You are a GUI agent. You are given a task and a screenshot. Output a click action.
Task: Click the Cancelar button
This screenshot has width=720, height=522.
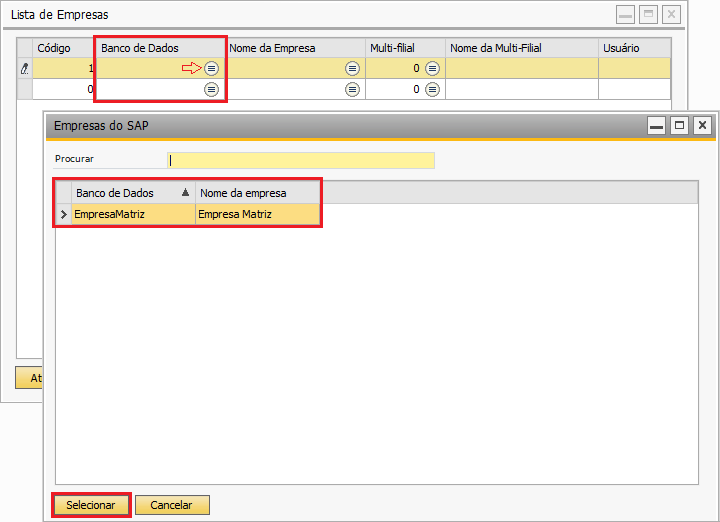pyautogui.click(x=172, y=505)
